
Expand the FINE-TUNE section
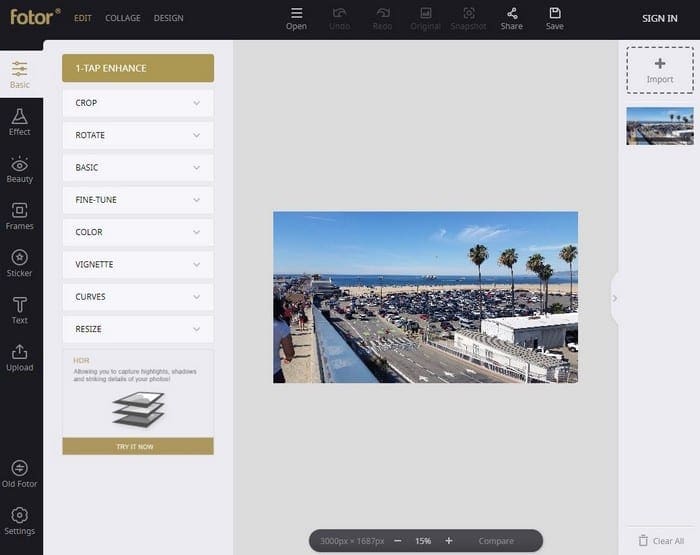coord(138,200)
